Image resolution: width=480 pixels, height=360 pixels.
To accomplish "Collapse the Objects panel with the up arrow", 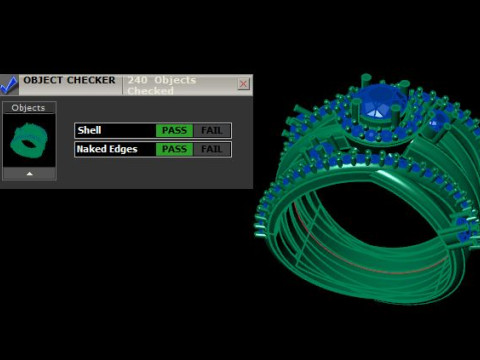I will coord(29,174).
